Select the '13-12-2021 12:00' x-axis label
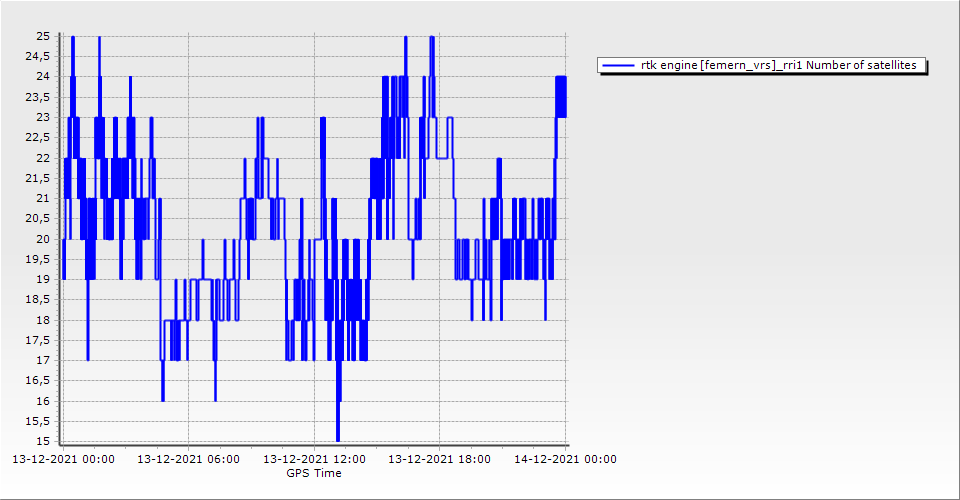The image size is (960, 500). [314, 460]
